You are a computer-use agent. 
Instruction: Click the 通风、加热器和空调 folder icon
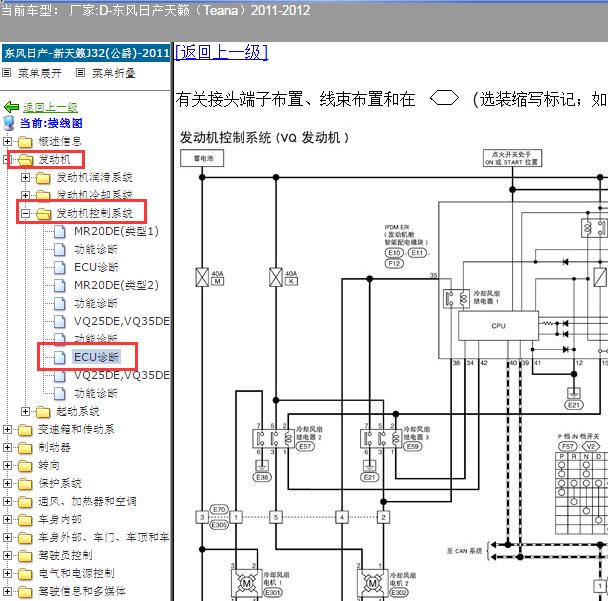25,502
